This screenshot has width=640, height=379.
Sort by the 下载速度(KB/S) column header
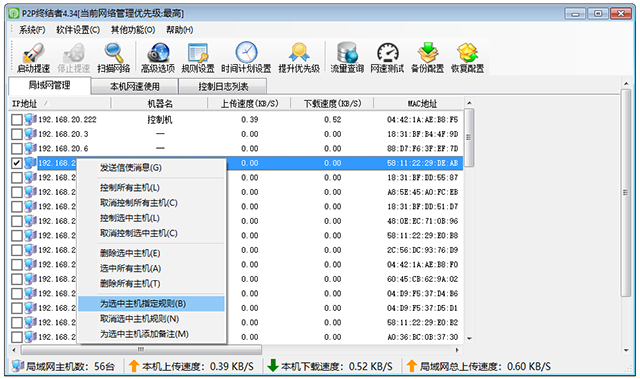pos(332,104)
